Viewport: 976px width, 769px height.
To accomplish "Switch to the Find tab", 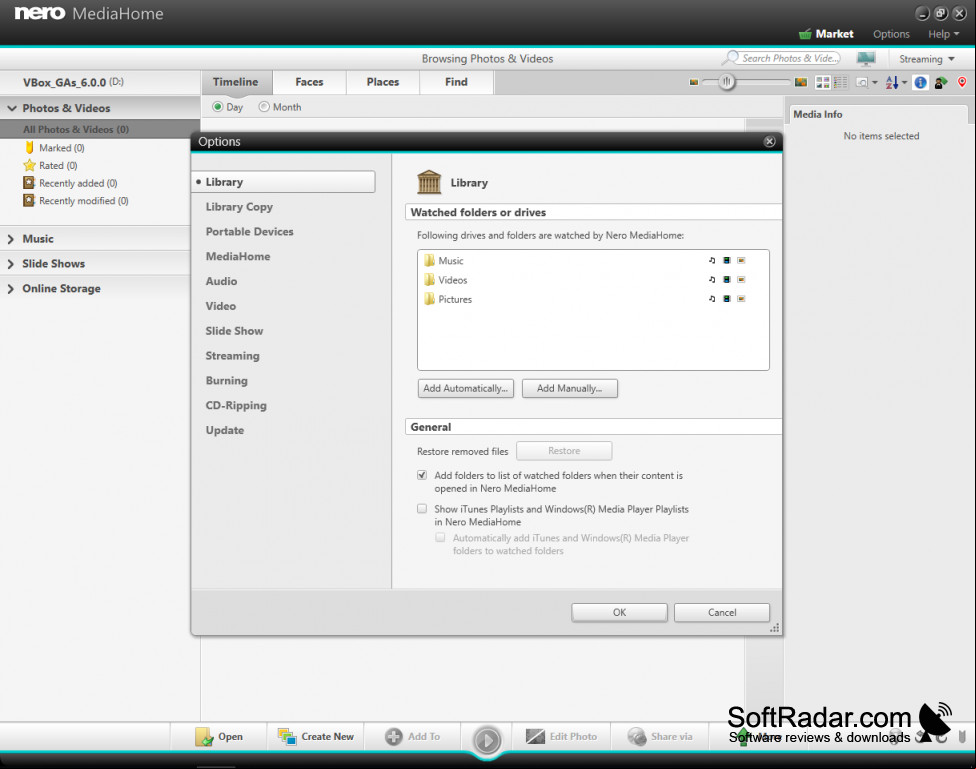I will [x=456, y=82].
